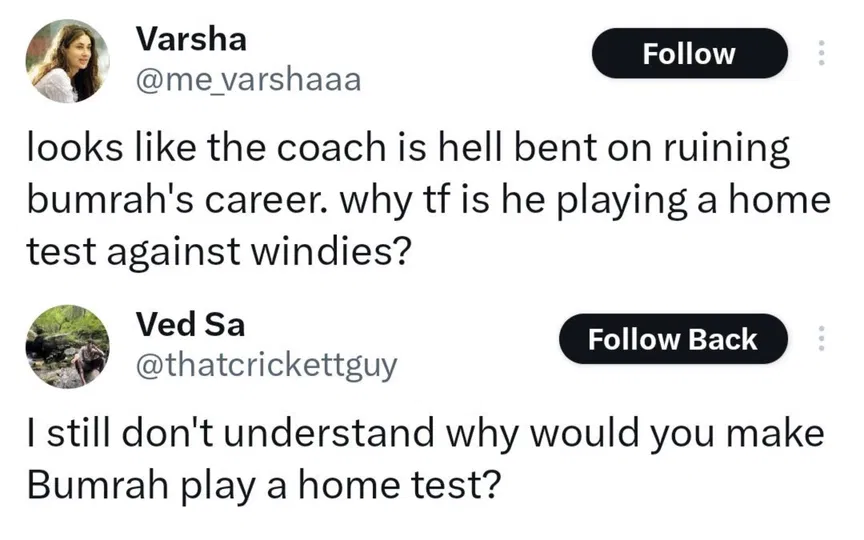The image size is (864, 540).
Task: Open the three-dot menu beside Follow Back
Action: click(822, 340)
